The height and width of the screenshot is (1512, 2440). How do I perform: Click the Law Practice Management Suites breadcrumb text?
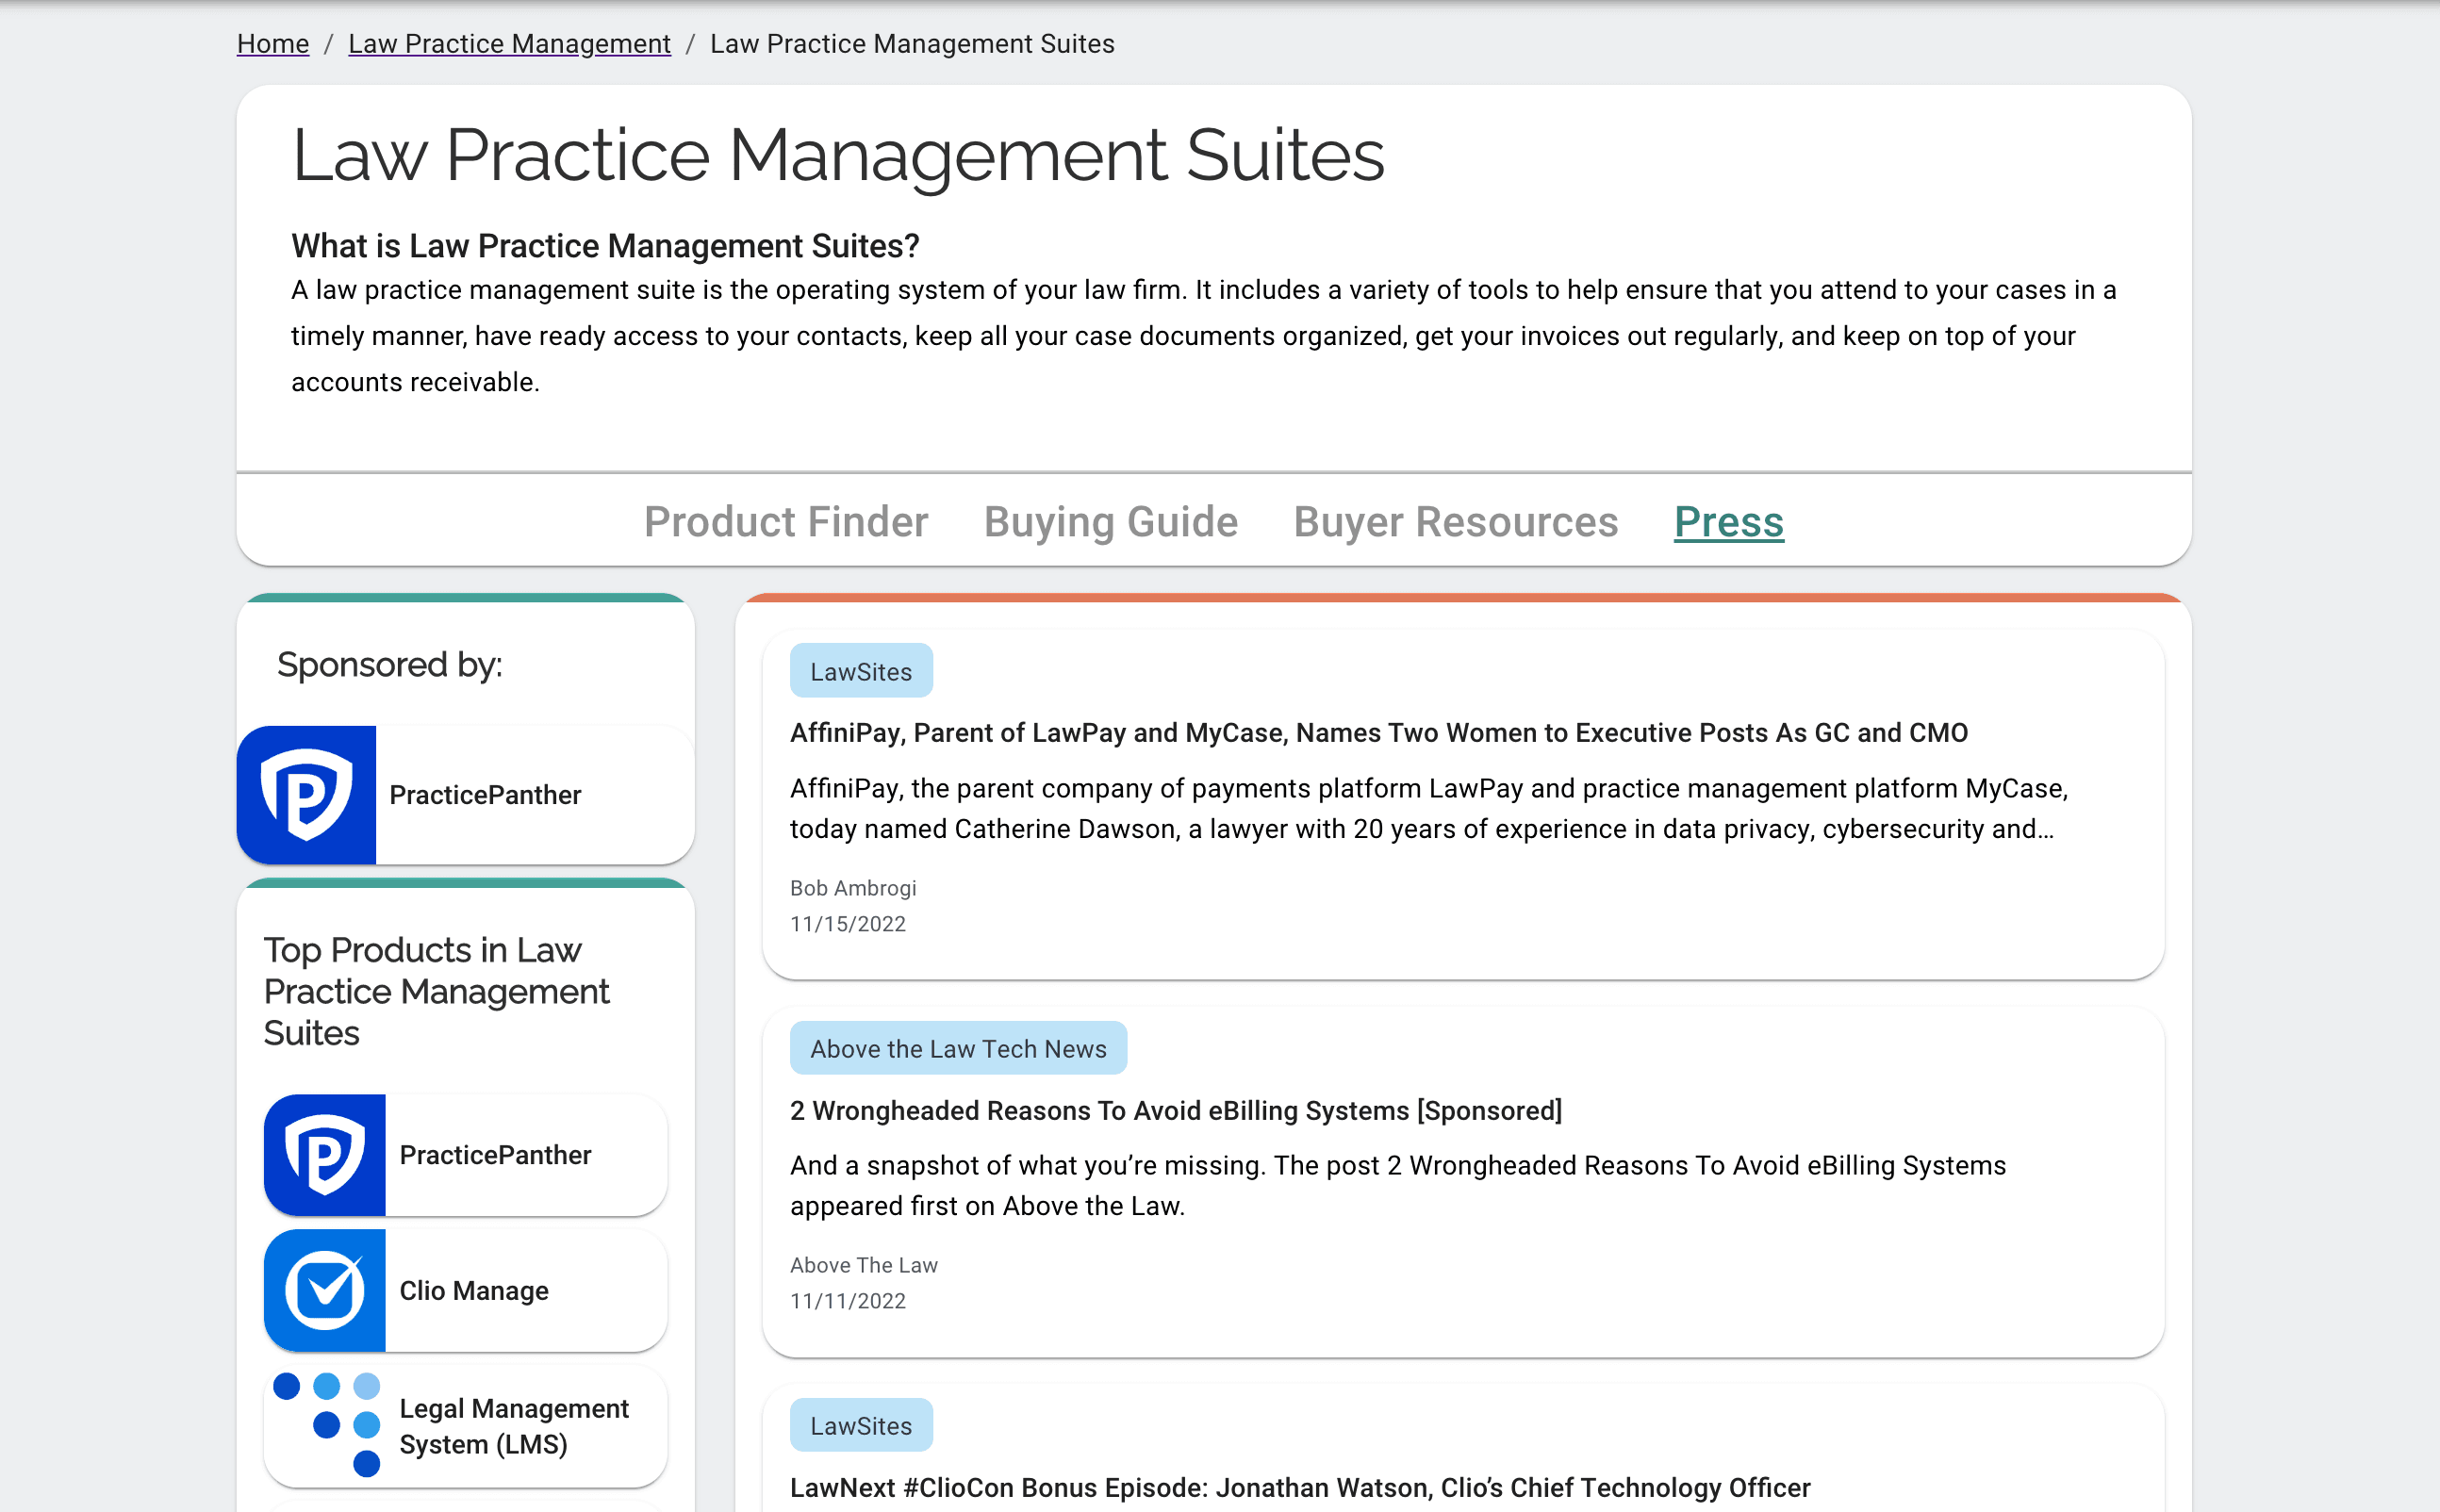[912, 44]
